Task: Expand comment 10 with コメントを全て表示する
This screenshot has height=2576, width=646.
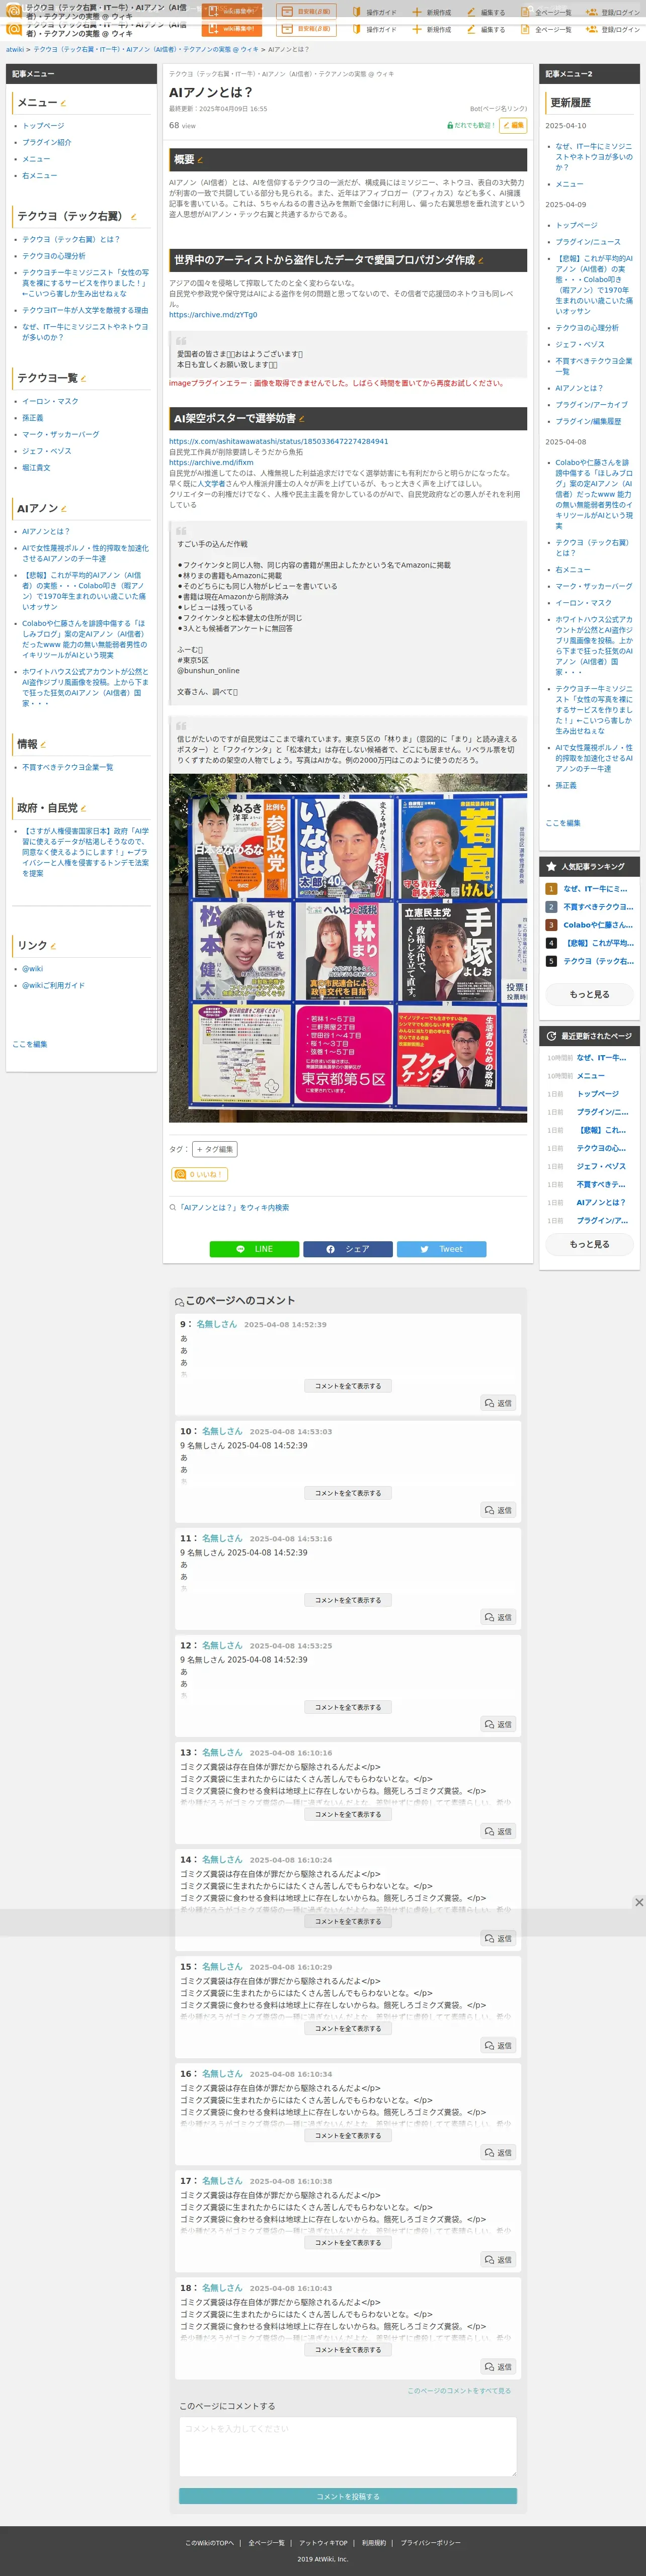Action: coord(348,1493)
